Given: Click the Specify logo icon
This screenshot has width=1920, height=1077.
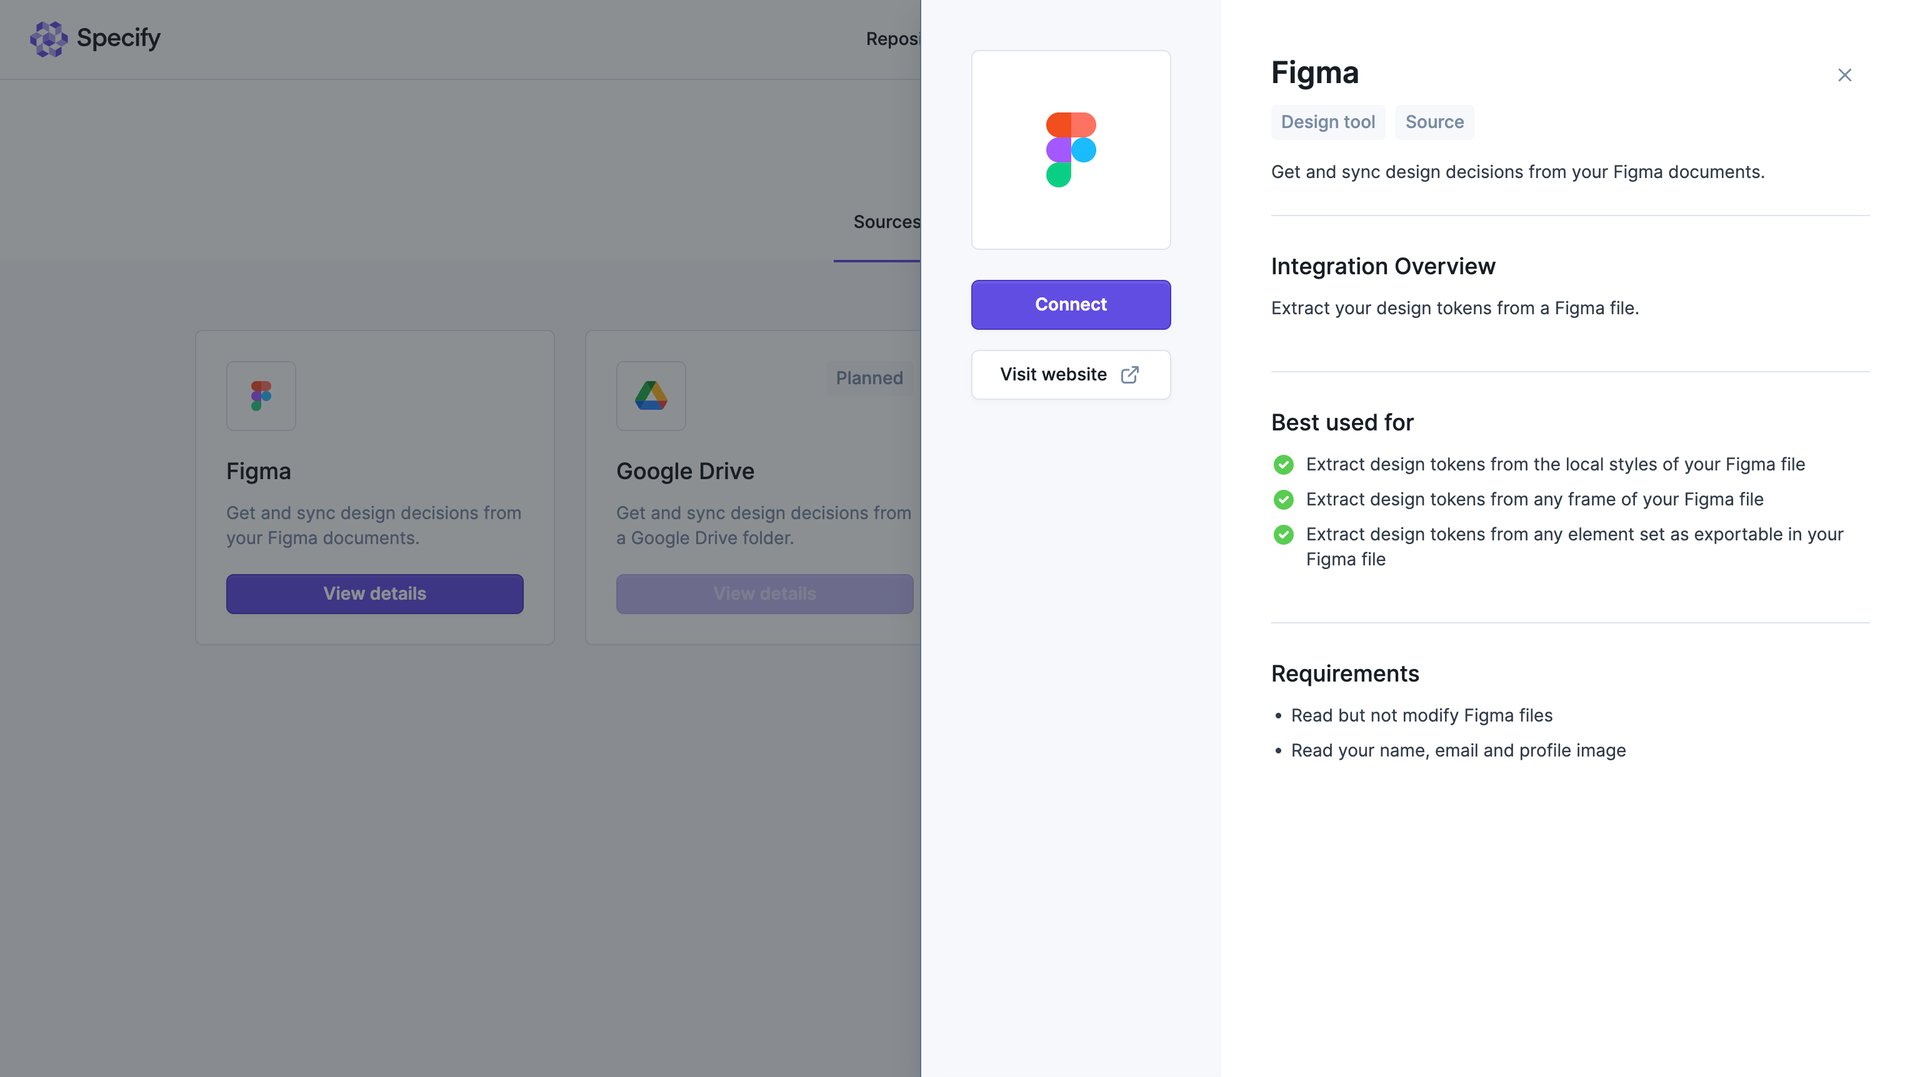Looking at the screenshot, I should point(48,38).
